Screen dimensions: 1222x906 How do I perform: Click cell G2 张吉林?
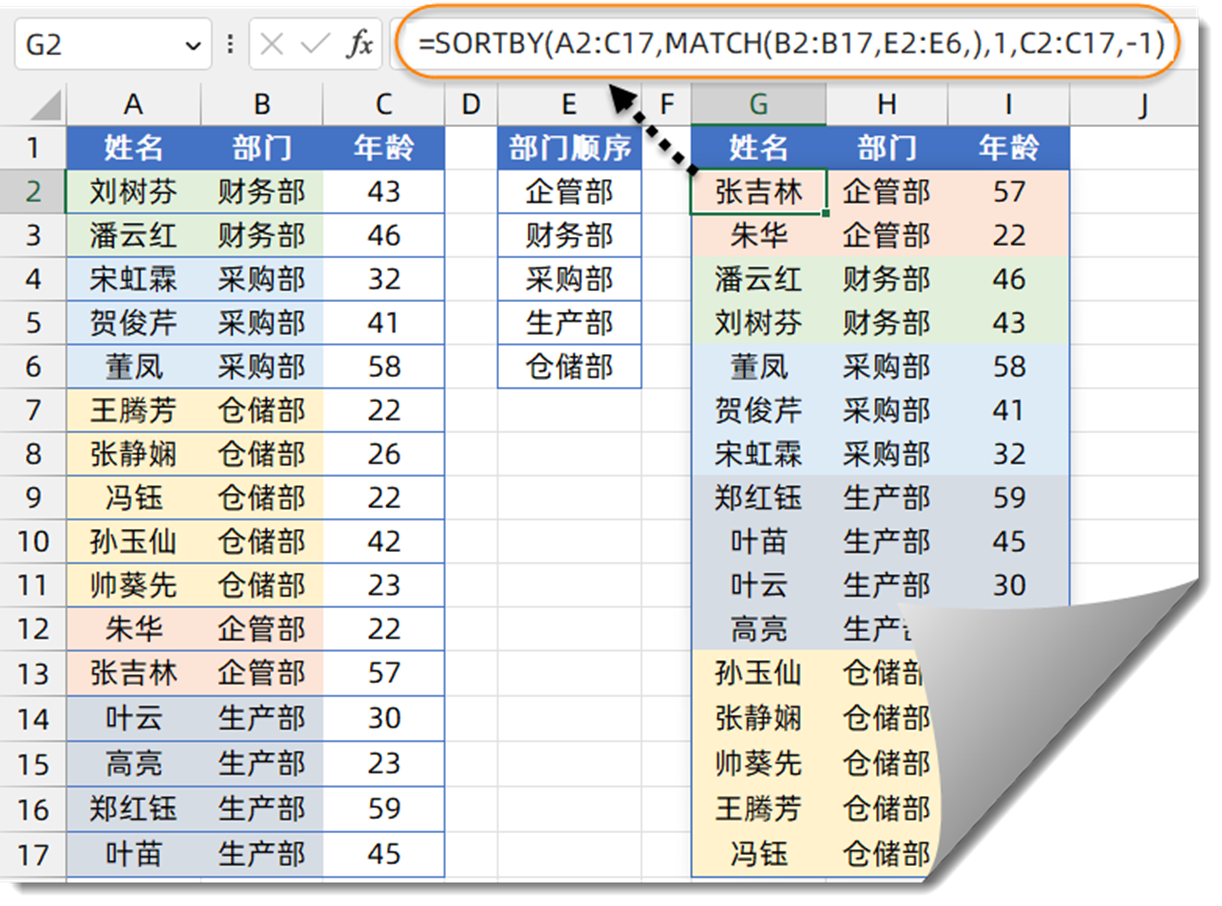coord(759,191)
